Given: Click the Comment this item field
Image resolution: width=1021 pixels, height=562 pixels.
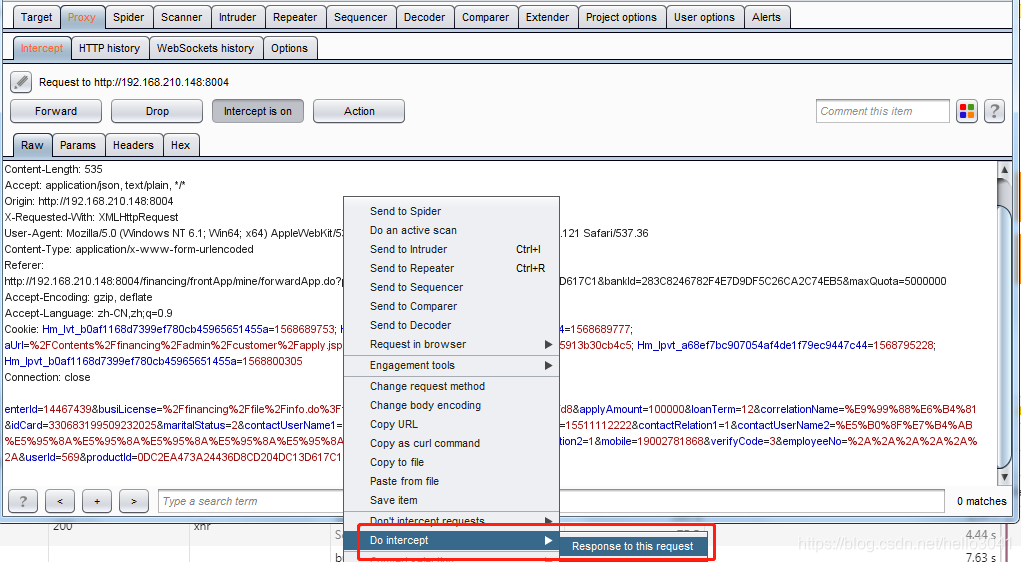Looking at the screenshot, I should (x=882, y=111).
